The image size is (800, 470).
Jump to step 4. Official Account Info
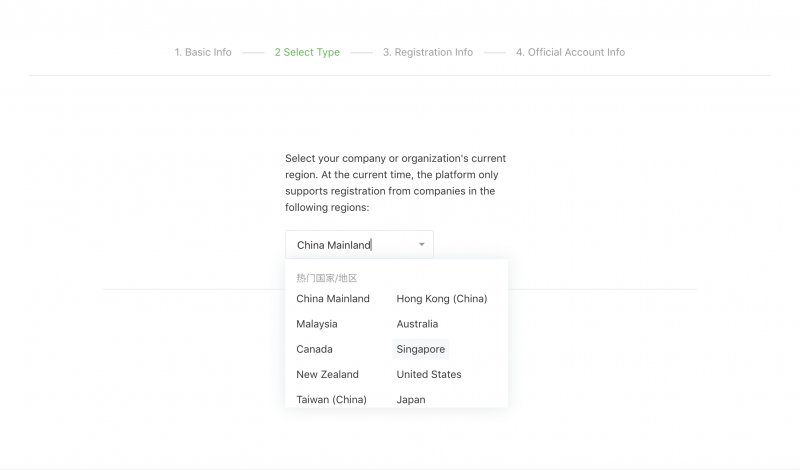coord(570,52)
